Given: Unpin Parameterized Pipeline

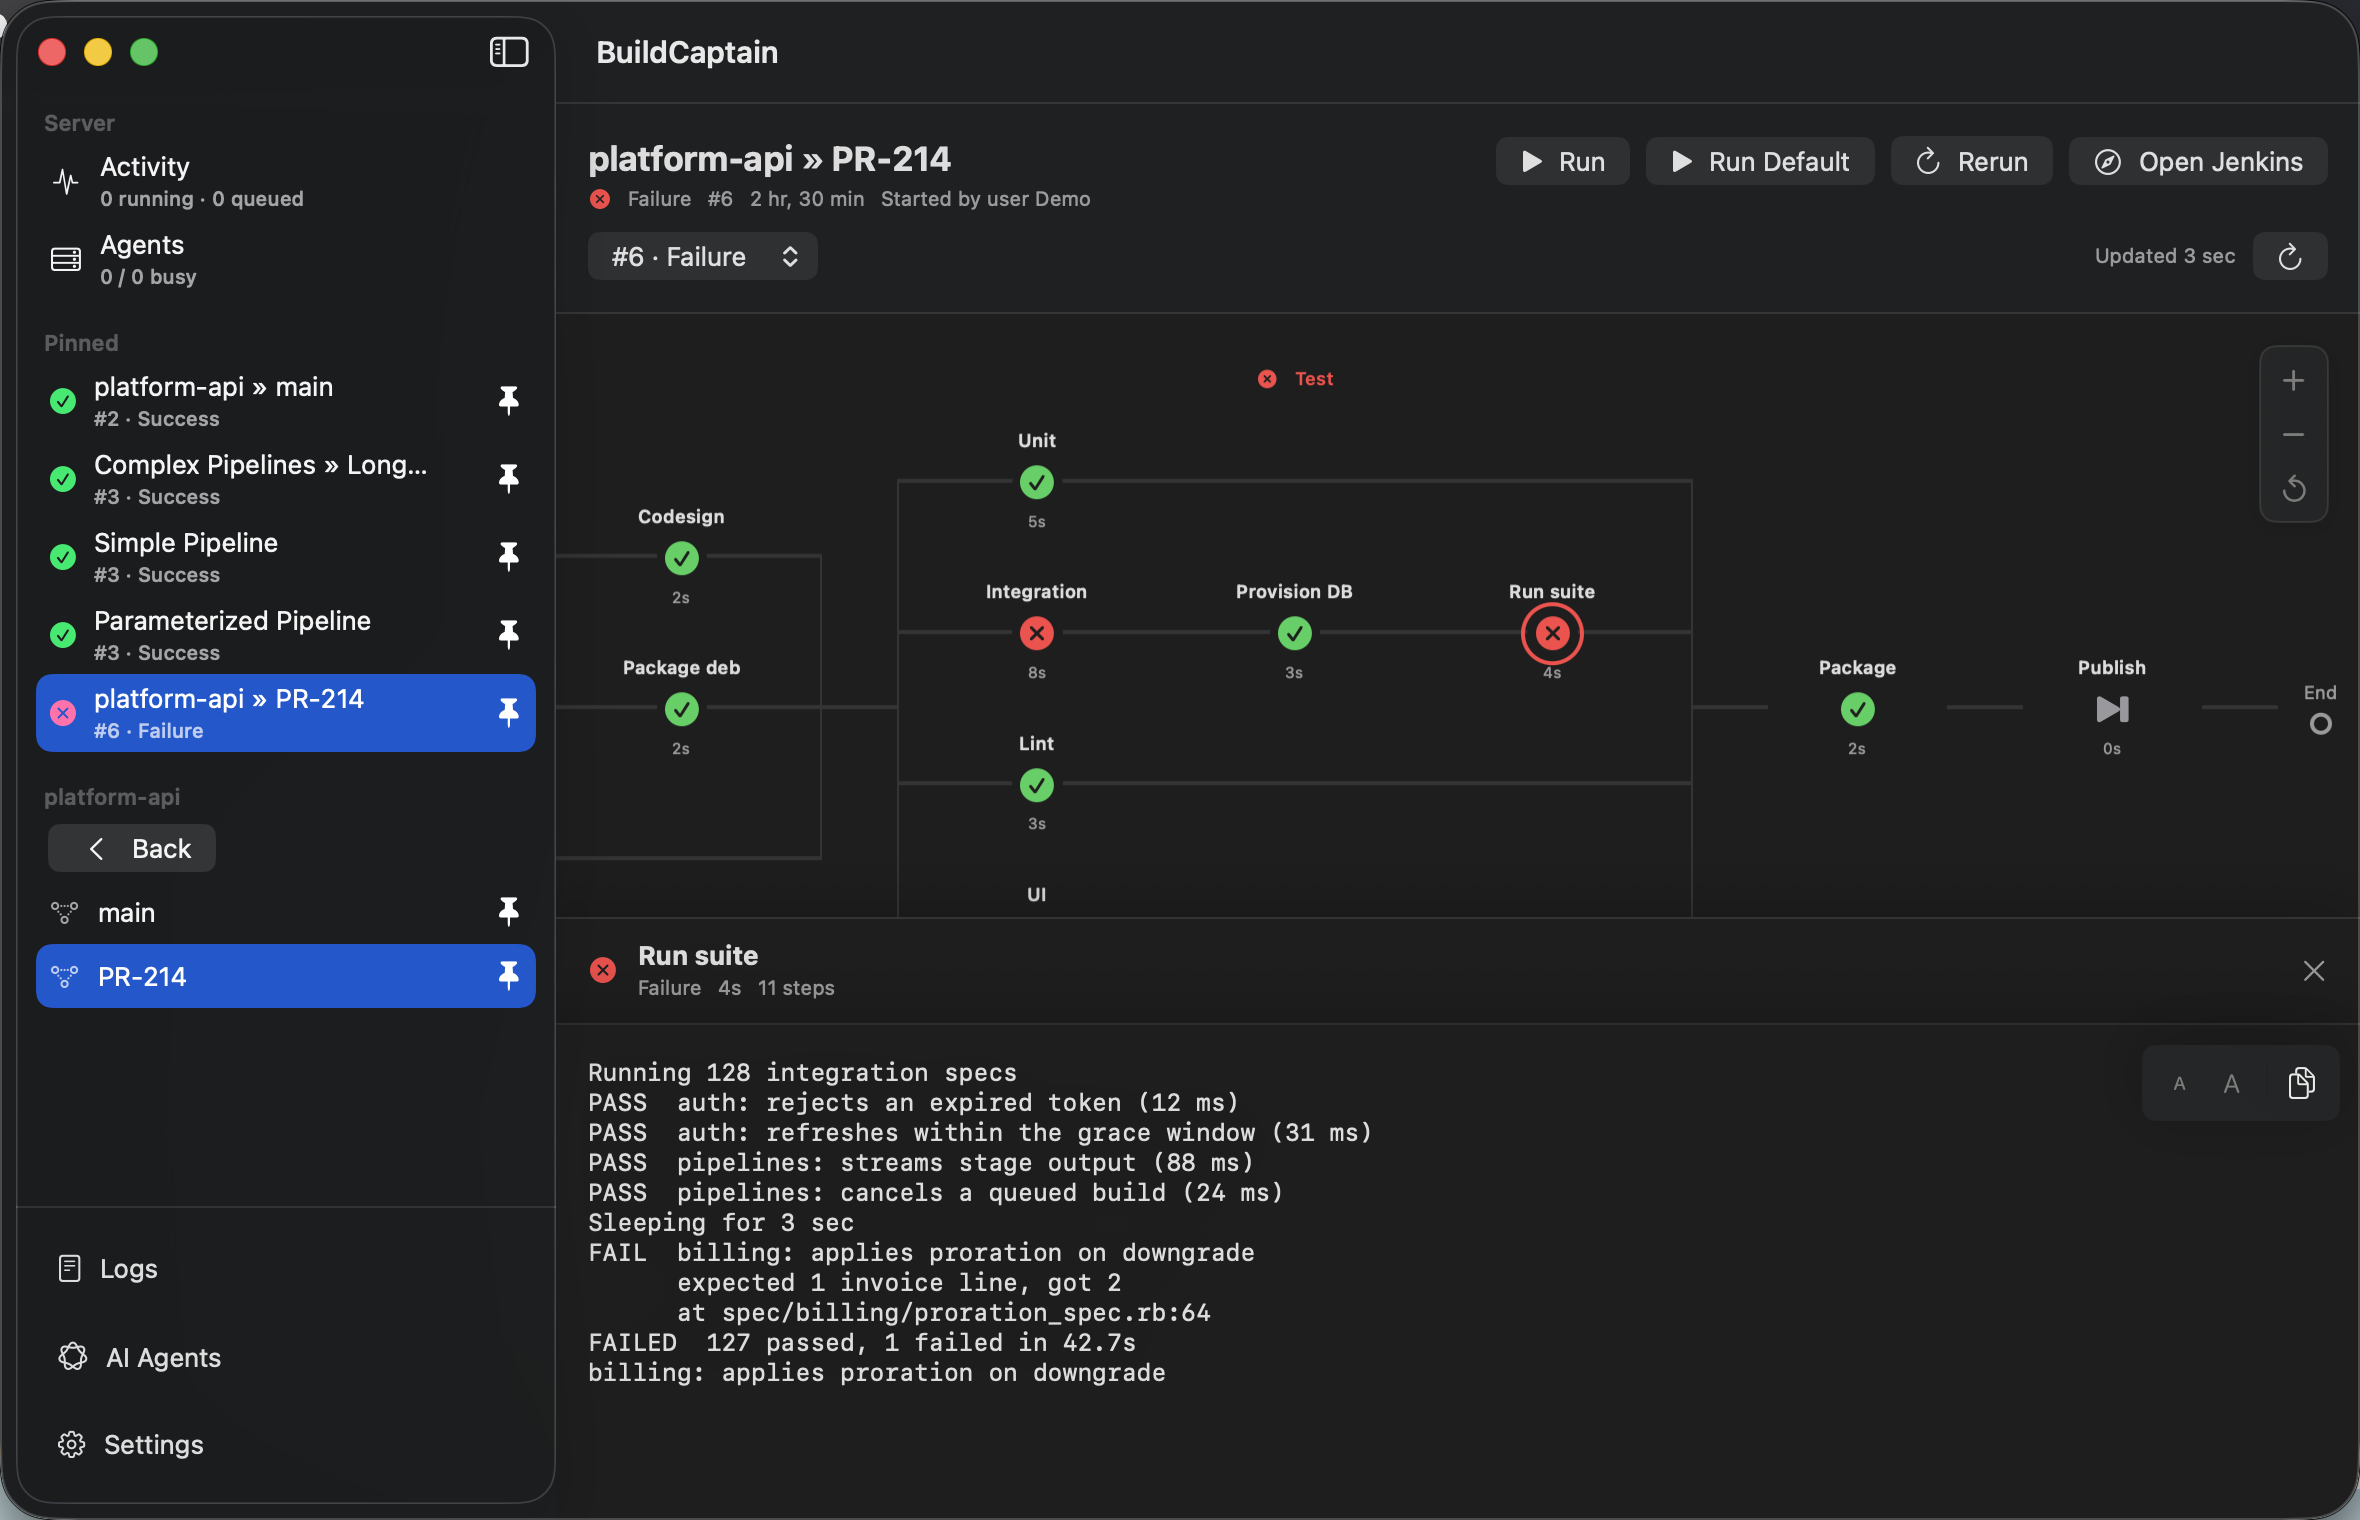Looking at the screenshot, I should 508,634.
